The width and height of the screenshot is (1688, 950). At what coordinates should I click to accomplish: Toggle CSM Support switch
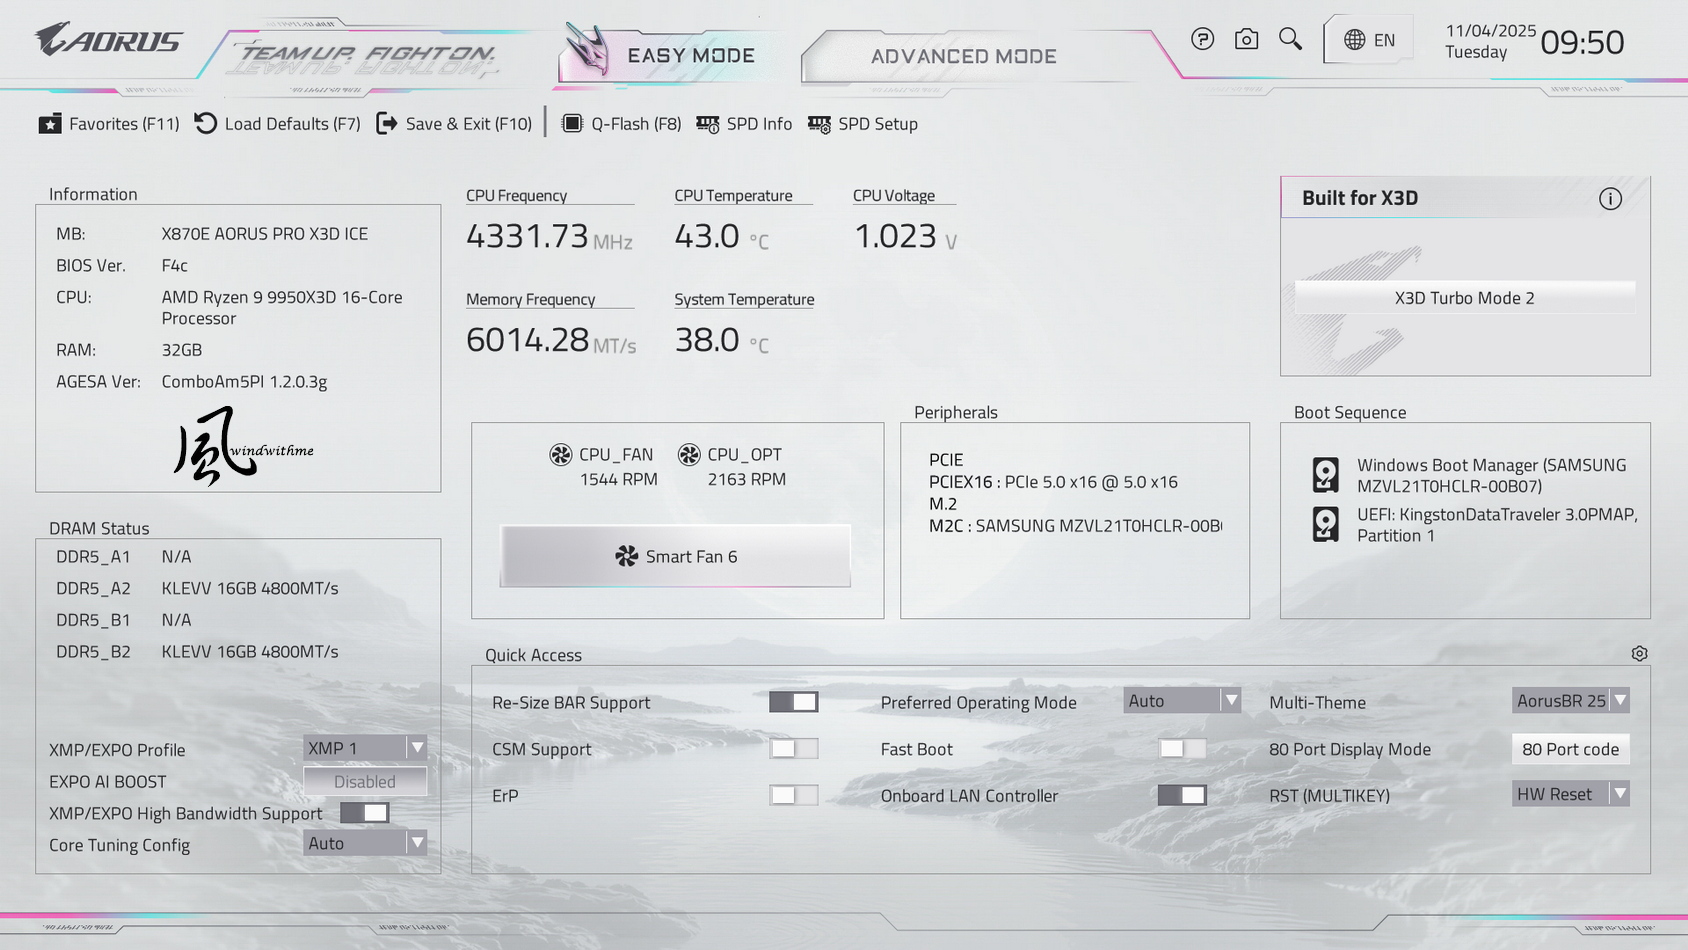click(794, 748)
